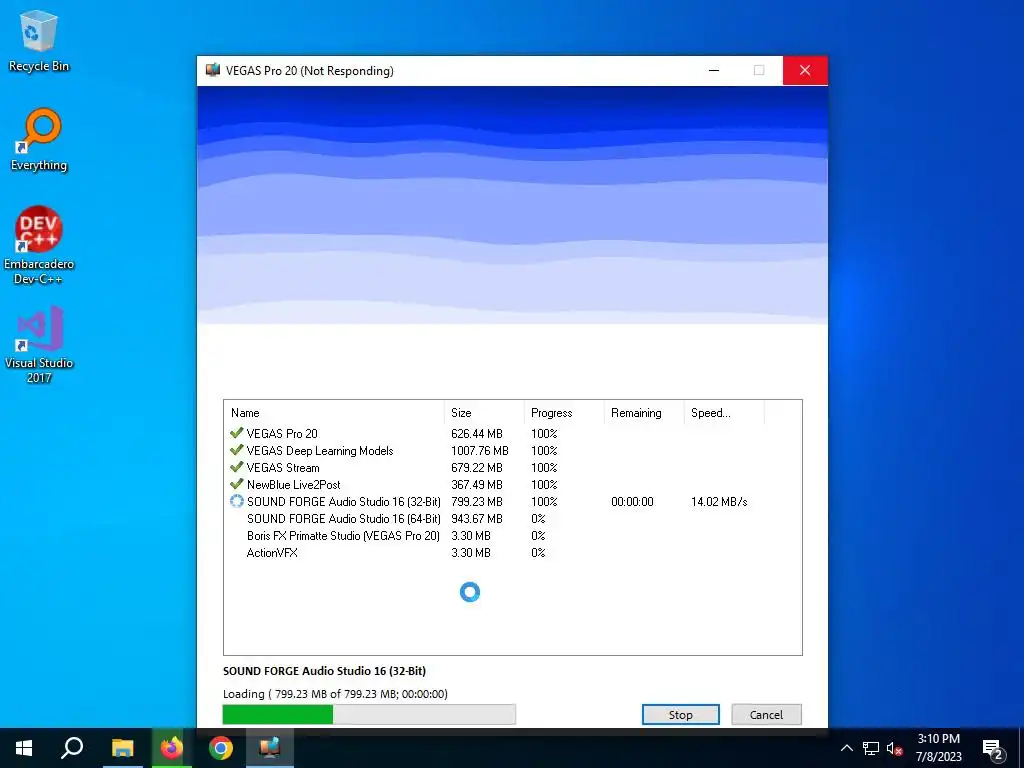Click the checkmark beside VEGAS Stream
The width and height of the screenshot is (1024, 768).
[x=236, y=467]
